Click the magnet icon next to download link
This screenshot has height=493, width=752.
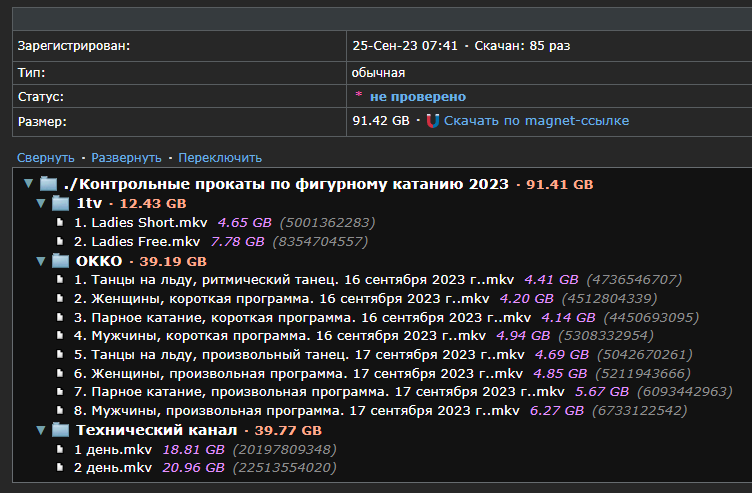point(432,121)
